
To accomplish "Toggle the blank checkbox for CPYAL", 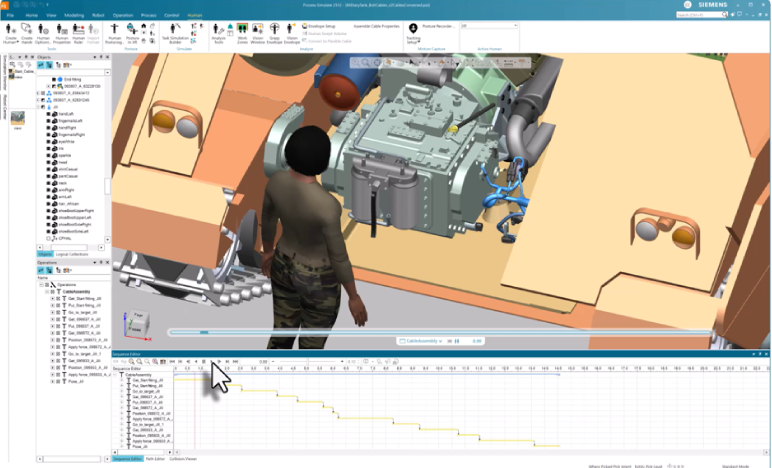I will point(47,240).
